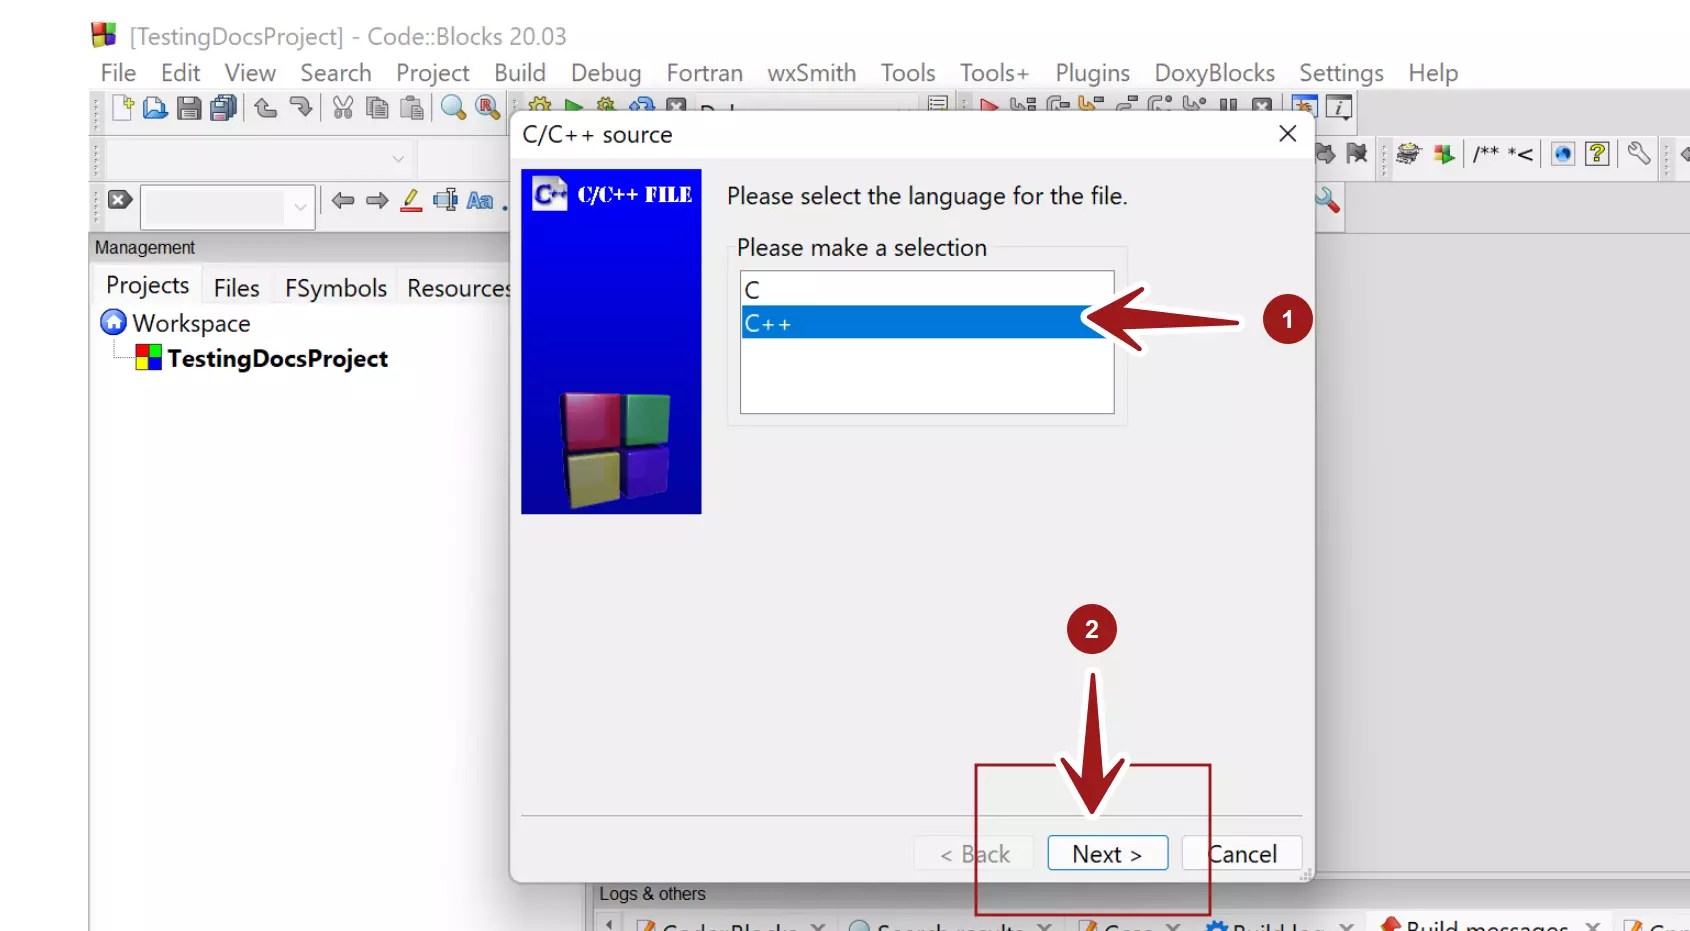Redo the last action in toolbar
The image size is (1690, 931).
300,107
